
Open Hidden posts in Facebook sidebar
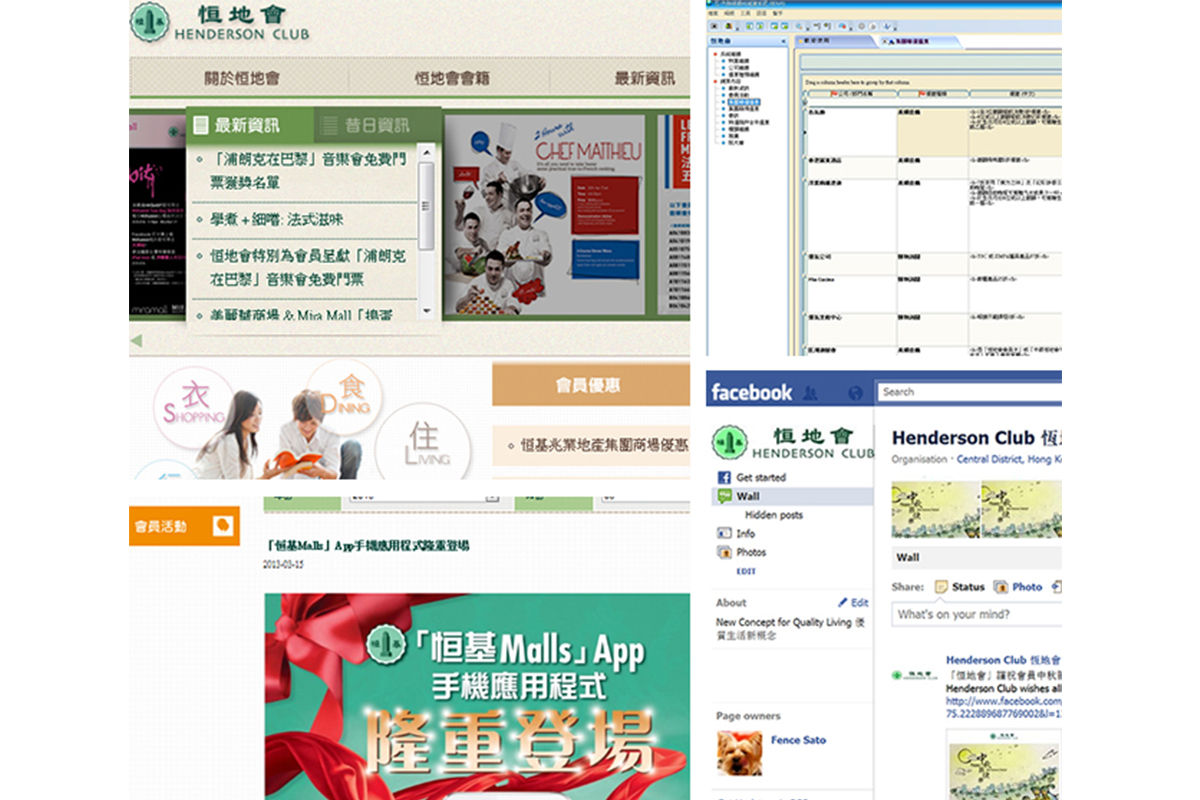tap(774, 515)
